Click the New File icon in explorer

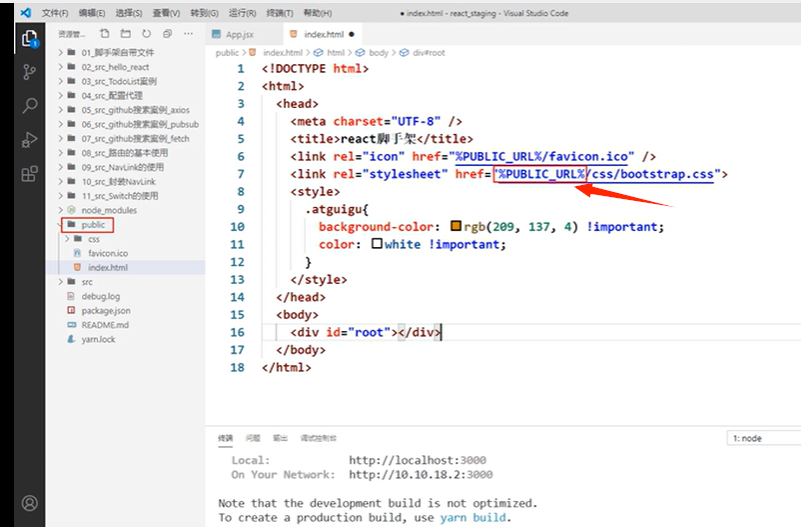tap(105, 34)
